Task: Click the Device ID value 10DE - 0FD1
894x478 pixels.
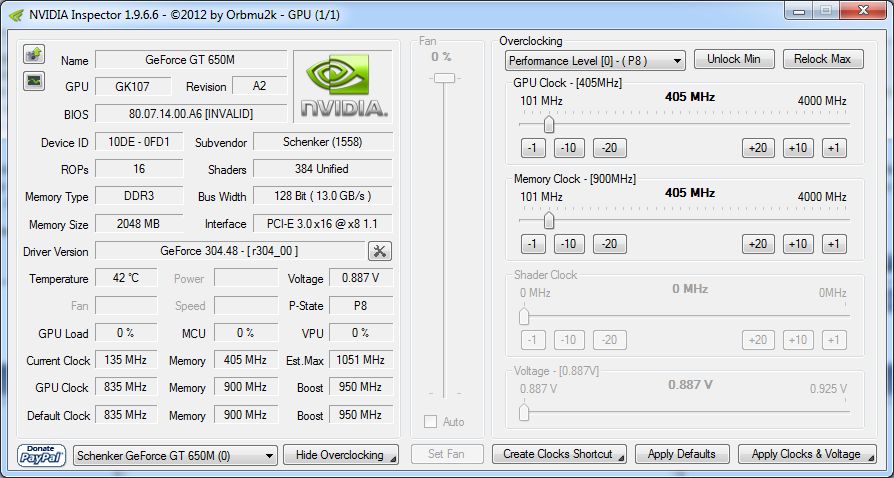Action: [x=139, y=141]
